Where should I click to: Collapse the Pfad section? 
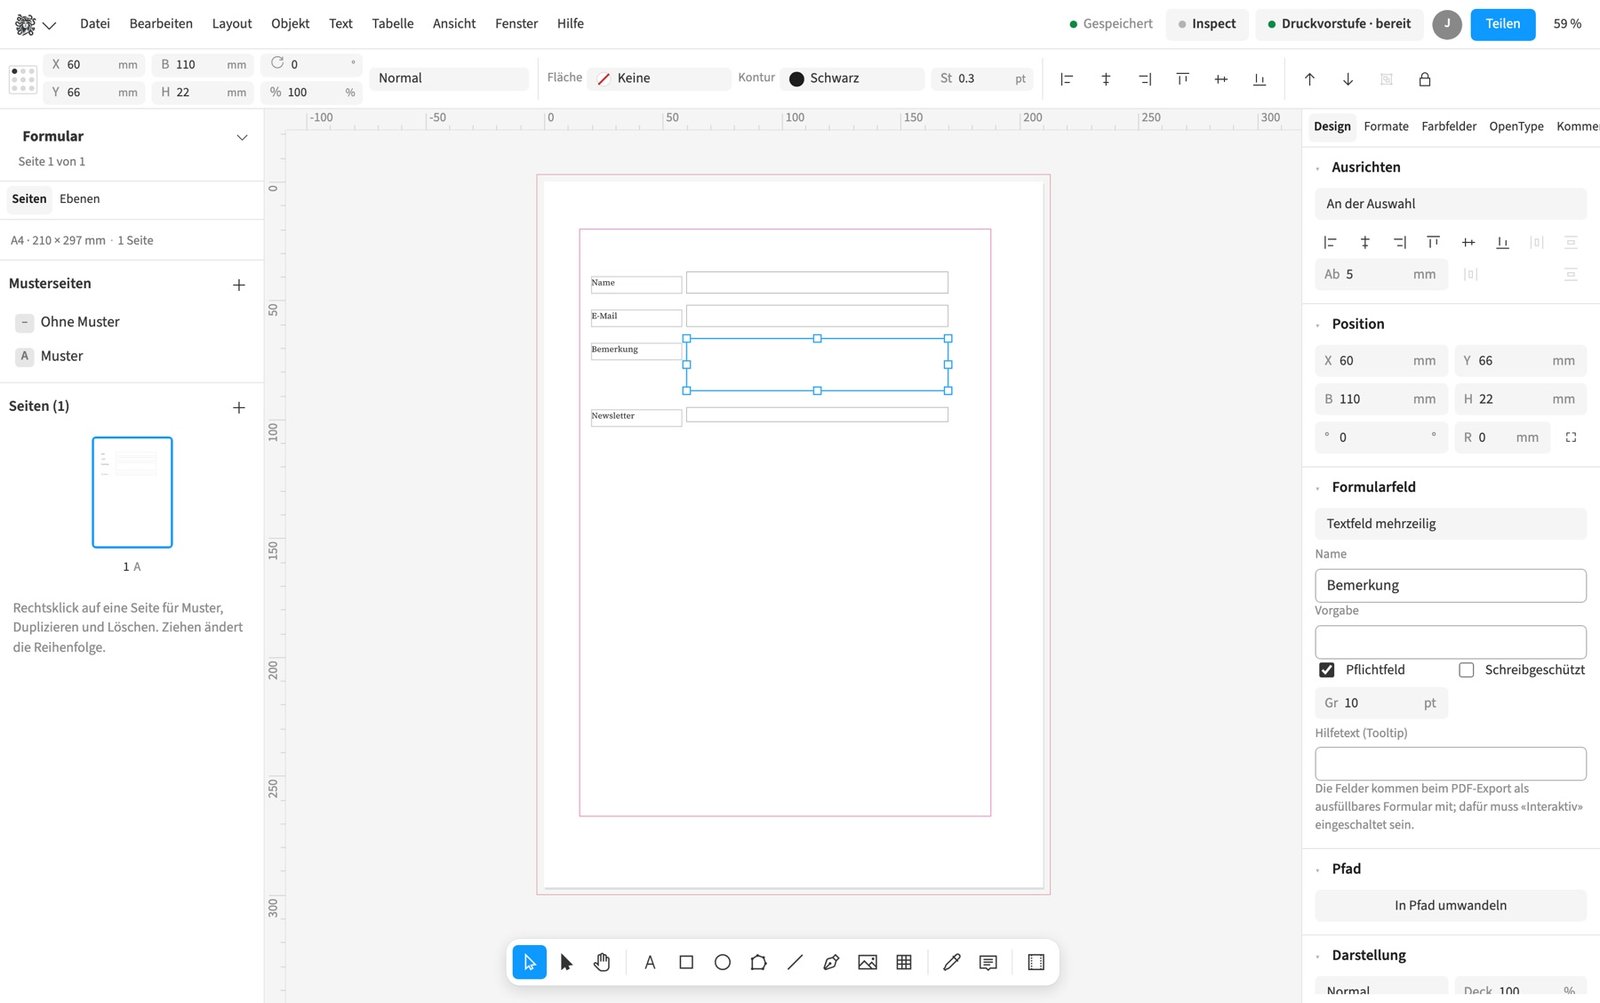1318,870
